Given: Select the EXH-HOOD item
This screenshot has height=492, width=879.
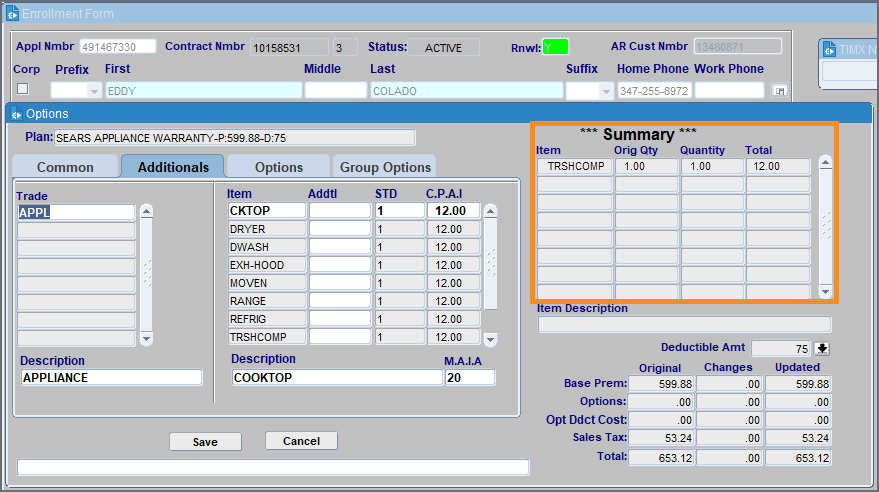Looking at the screenshot, I should (x=267, y=264).
